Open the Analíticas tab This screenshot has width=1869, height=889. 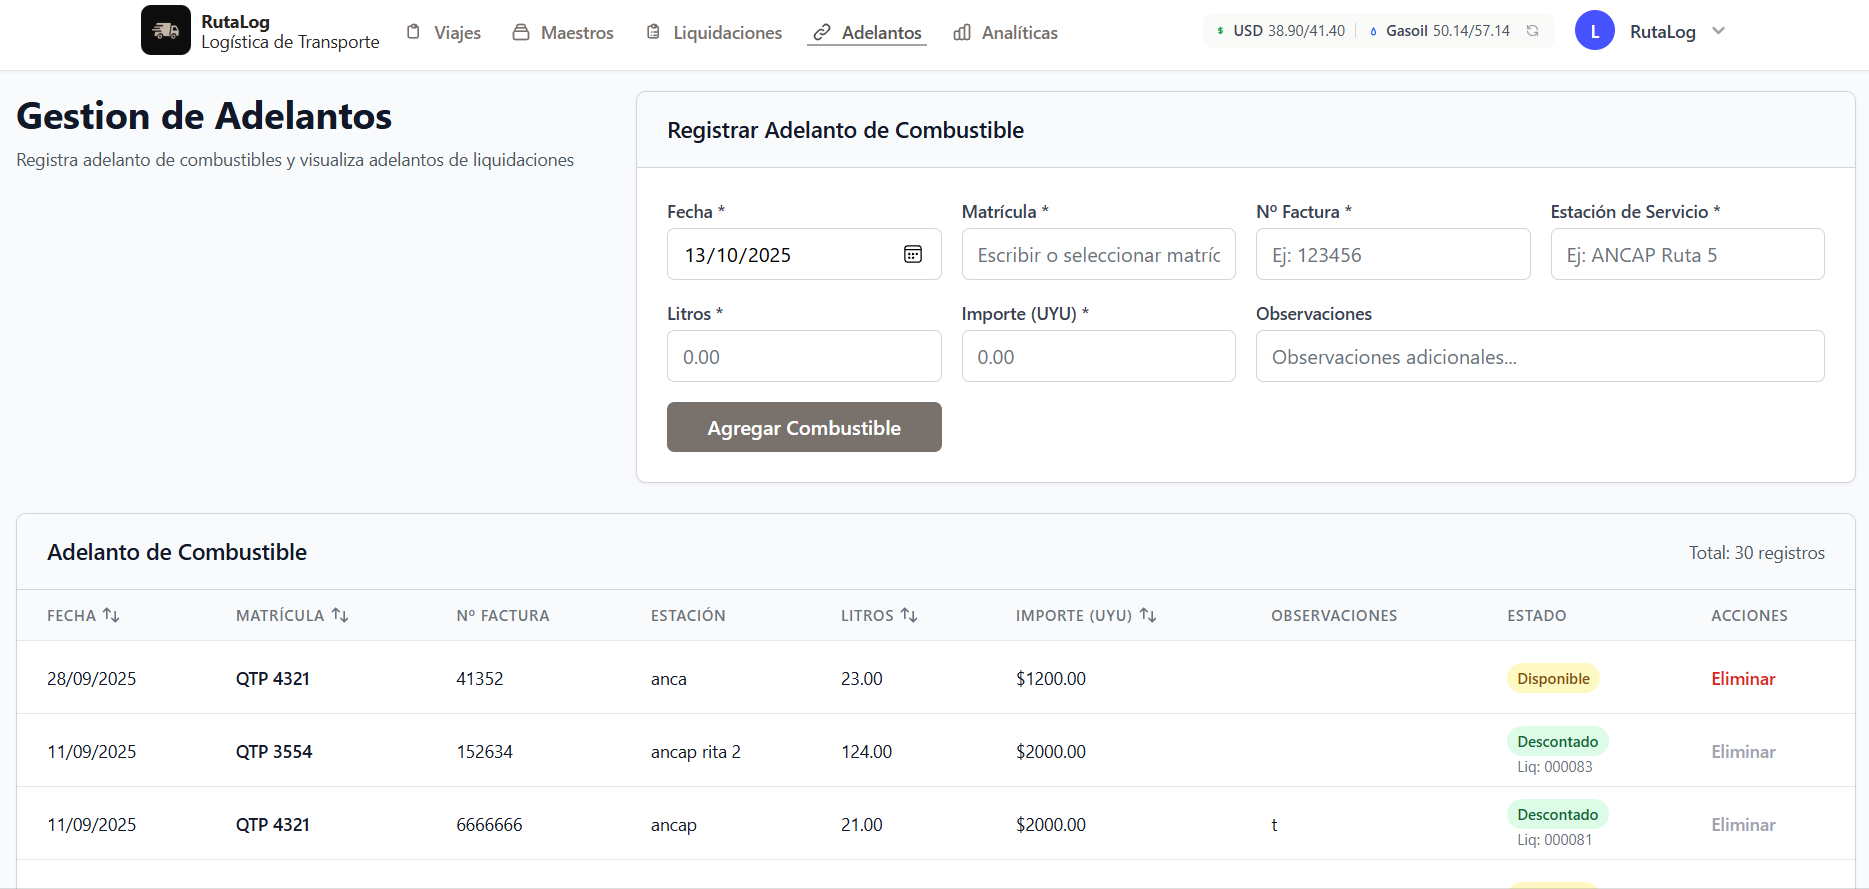tap(1006, 32)
